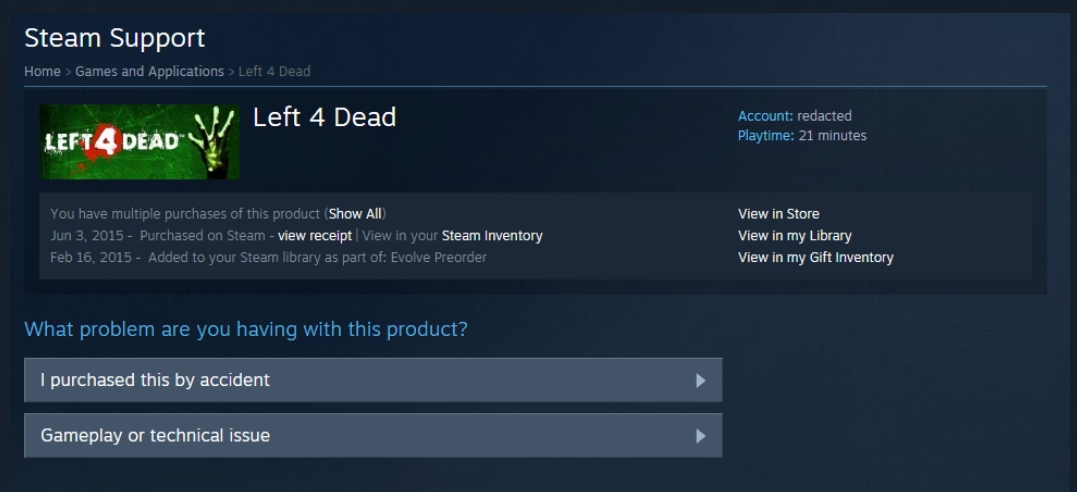Open the Steam Inventory link
This screenshot has width=1077, height=492.
[492, 236]
